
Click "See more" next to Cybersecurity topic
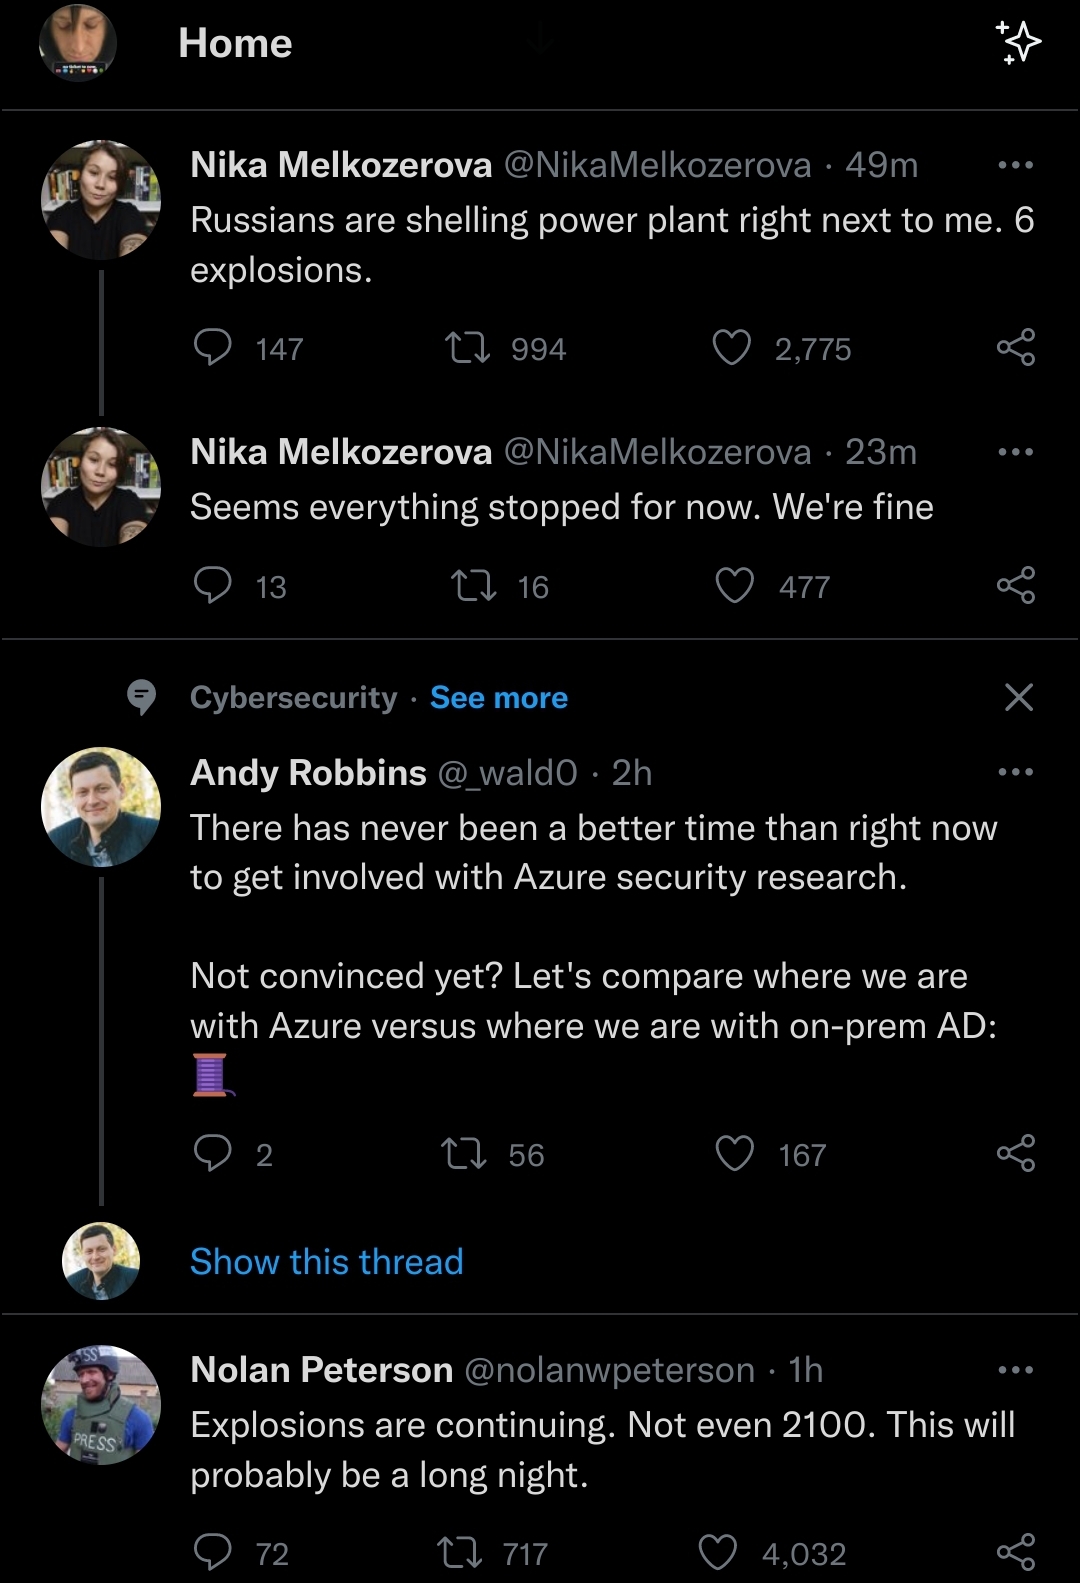point(499,698)
